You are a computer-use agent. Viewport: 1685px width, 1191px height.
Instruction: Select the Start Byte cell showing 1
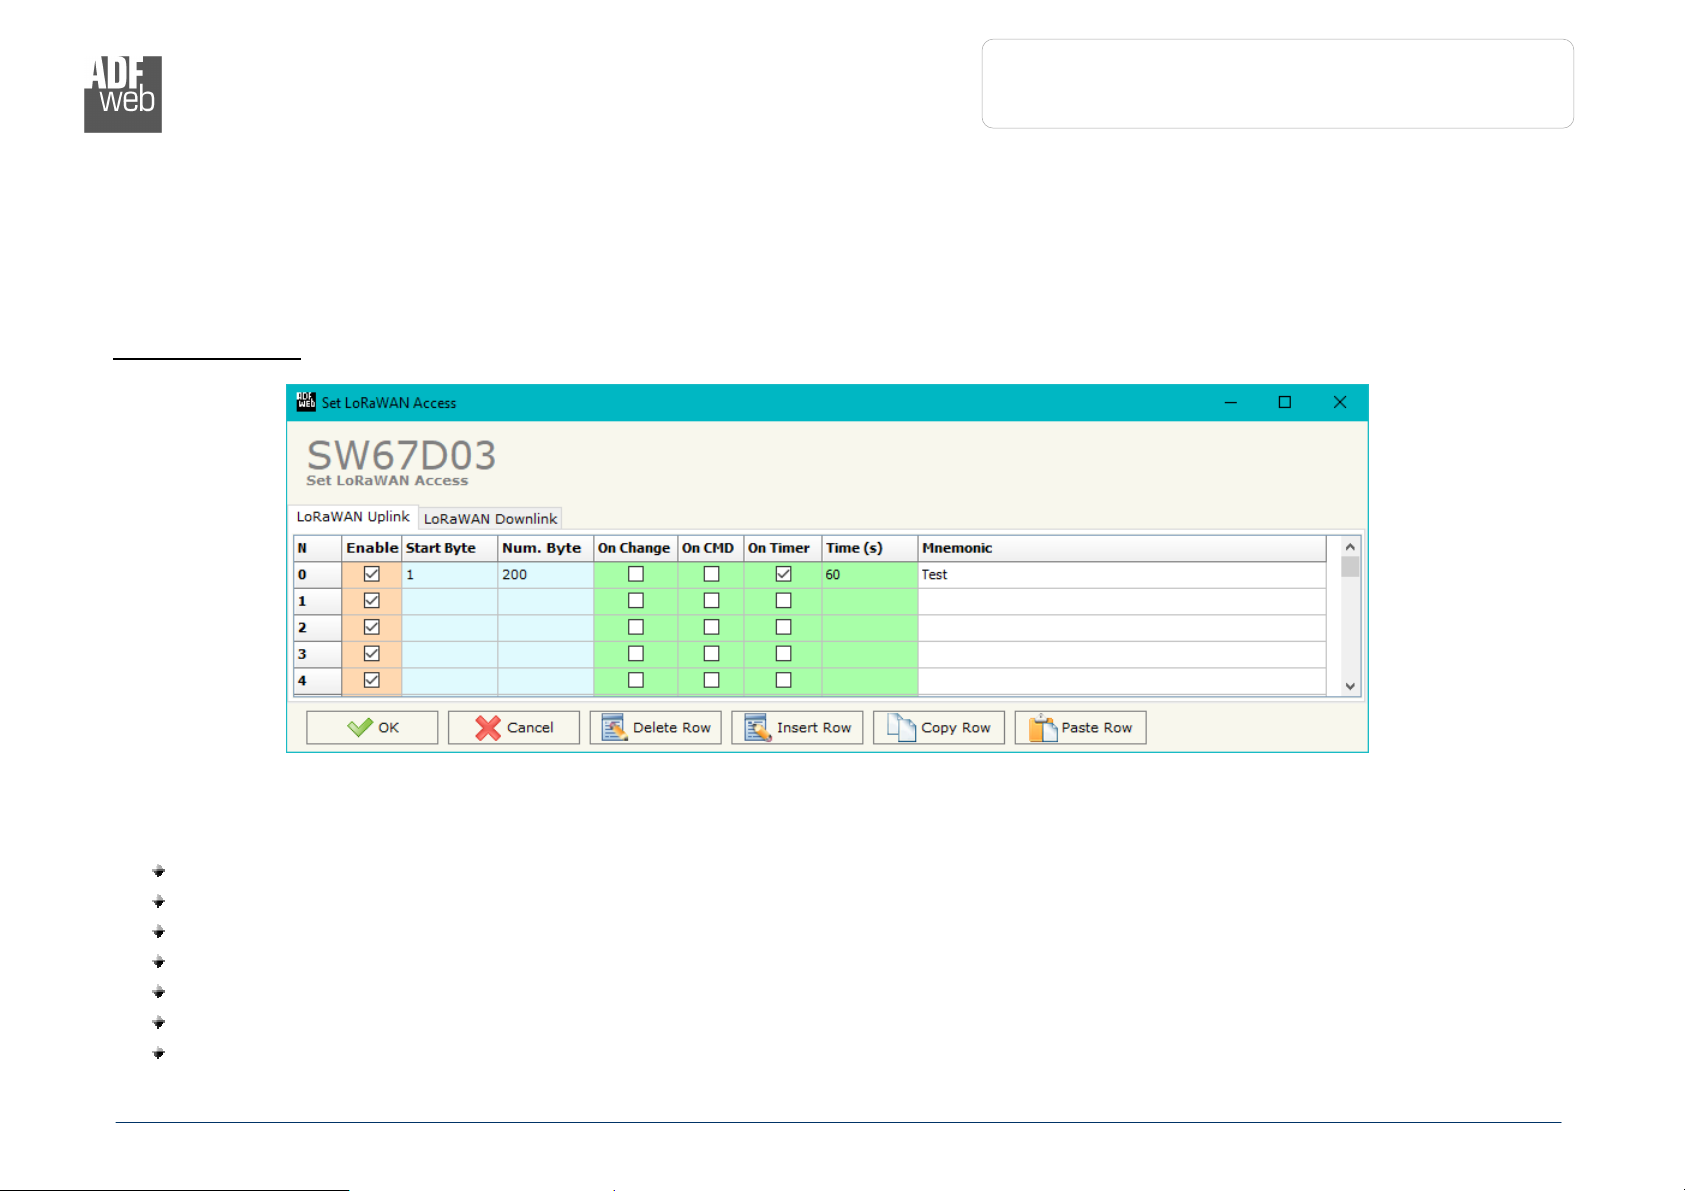point(450,575)
